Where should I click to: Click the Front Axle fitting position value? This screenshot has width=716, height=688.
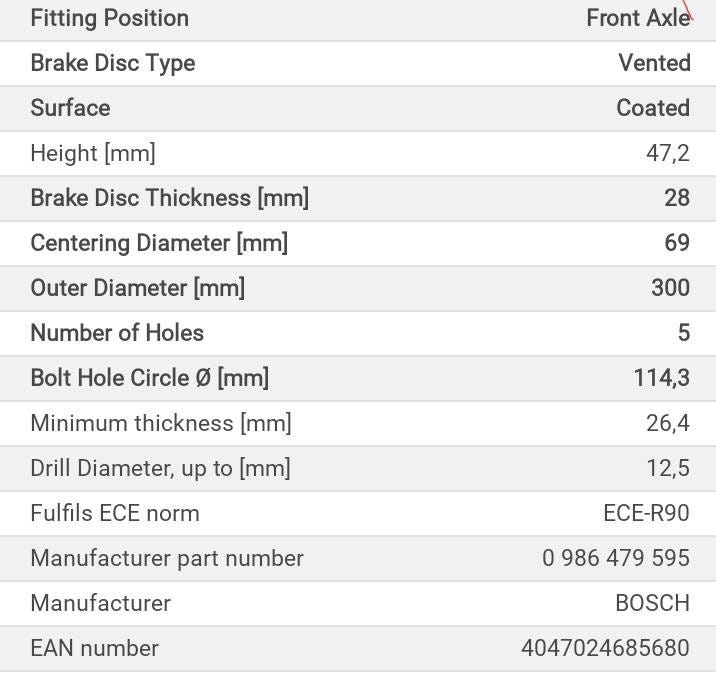637,18
